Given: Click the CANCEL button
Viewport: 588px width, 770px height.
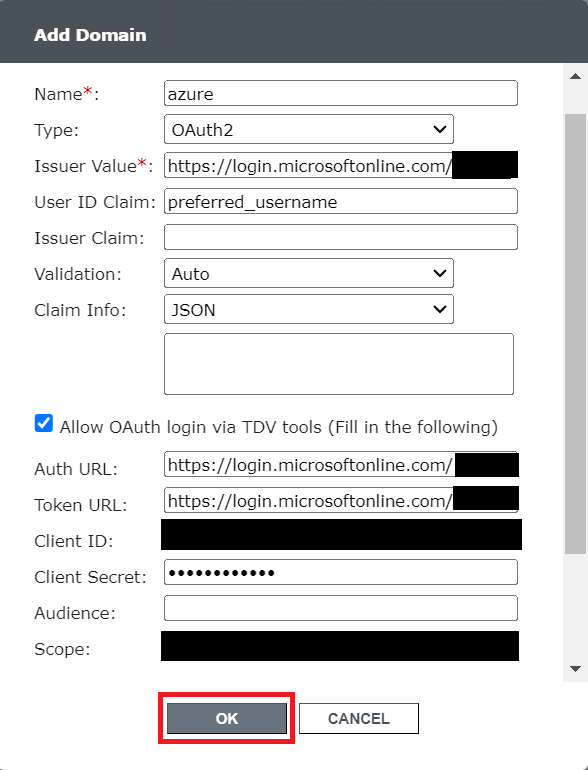Looking at the screenshot, I should tap(359, 718).
